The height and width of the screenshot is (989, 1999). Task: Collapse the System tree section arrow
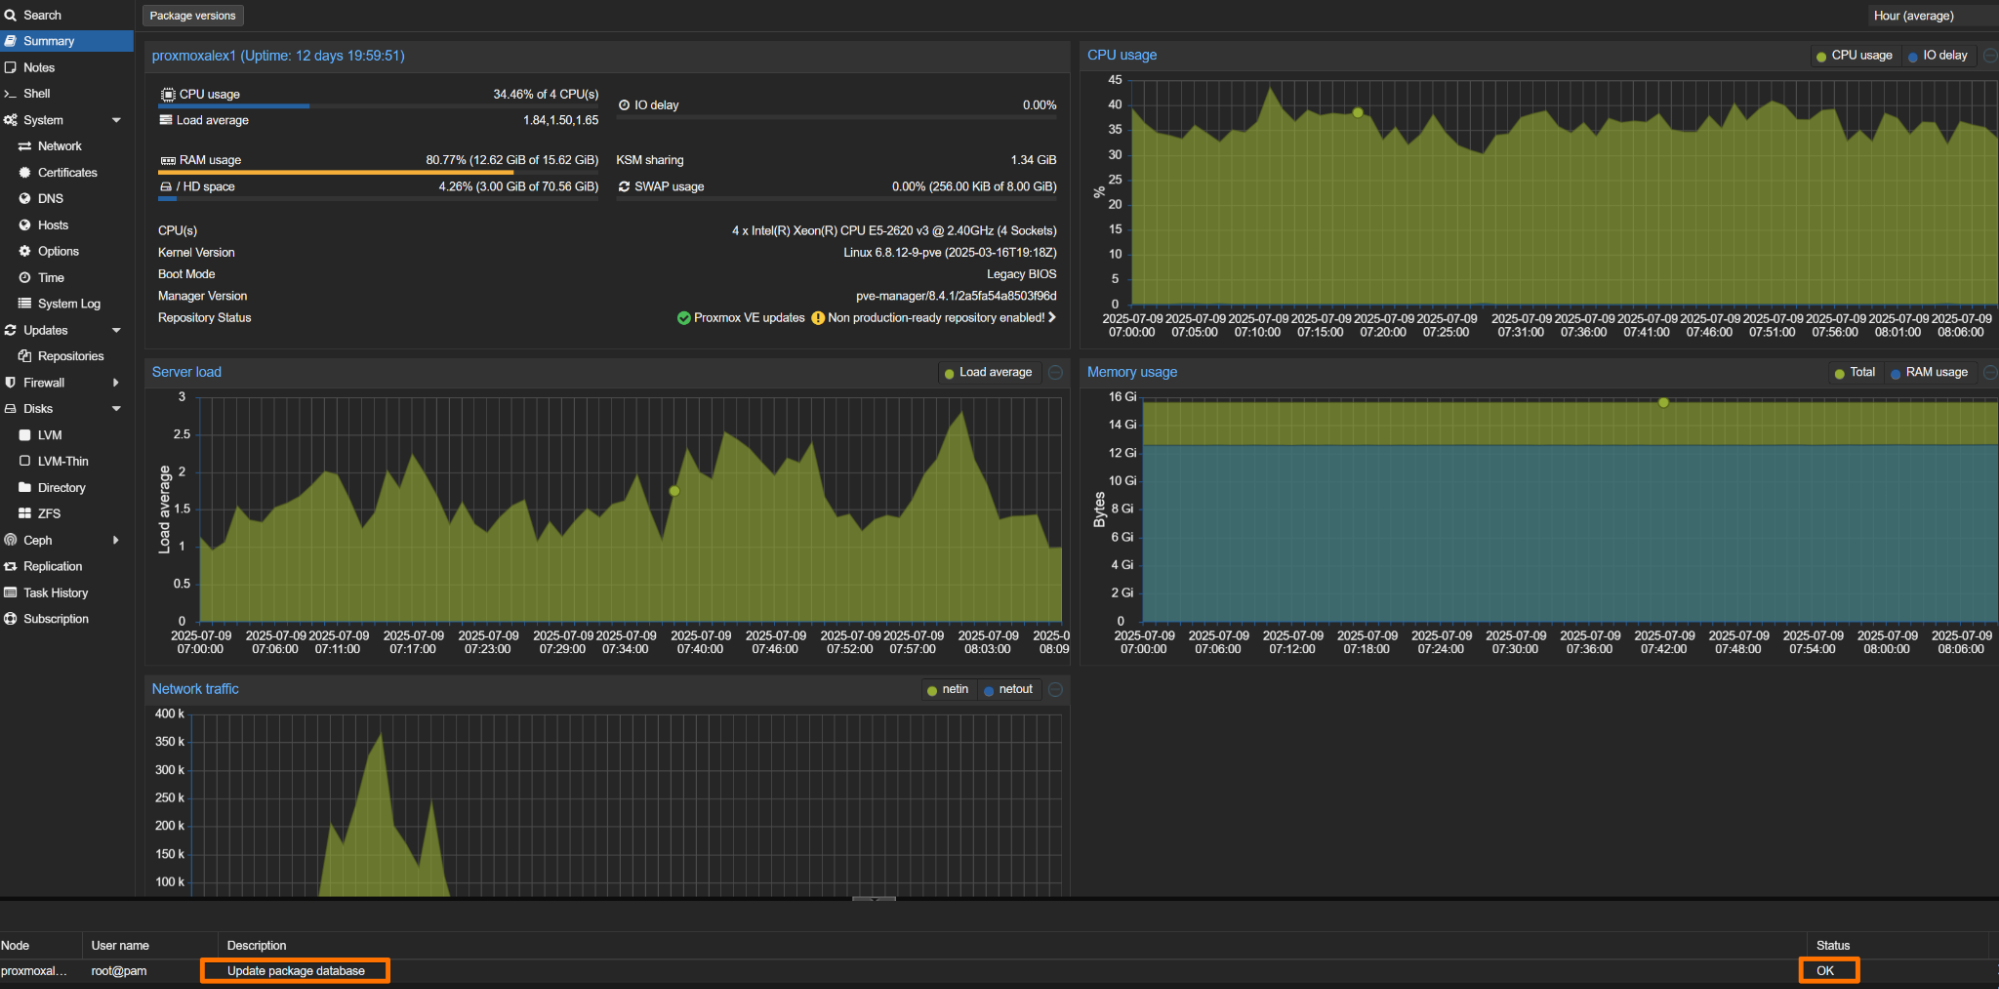tap(116, 120)
